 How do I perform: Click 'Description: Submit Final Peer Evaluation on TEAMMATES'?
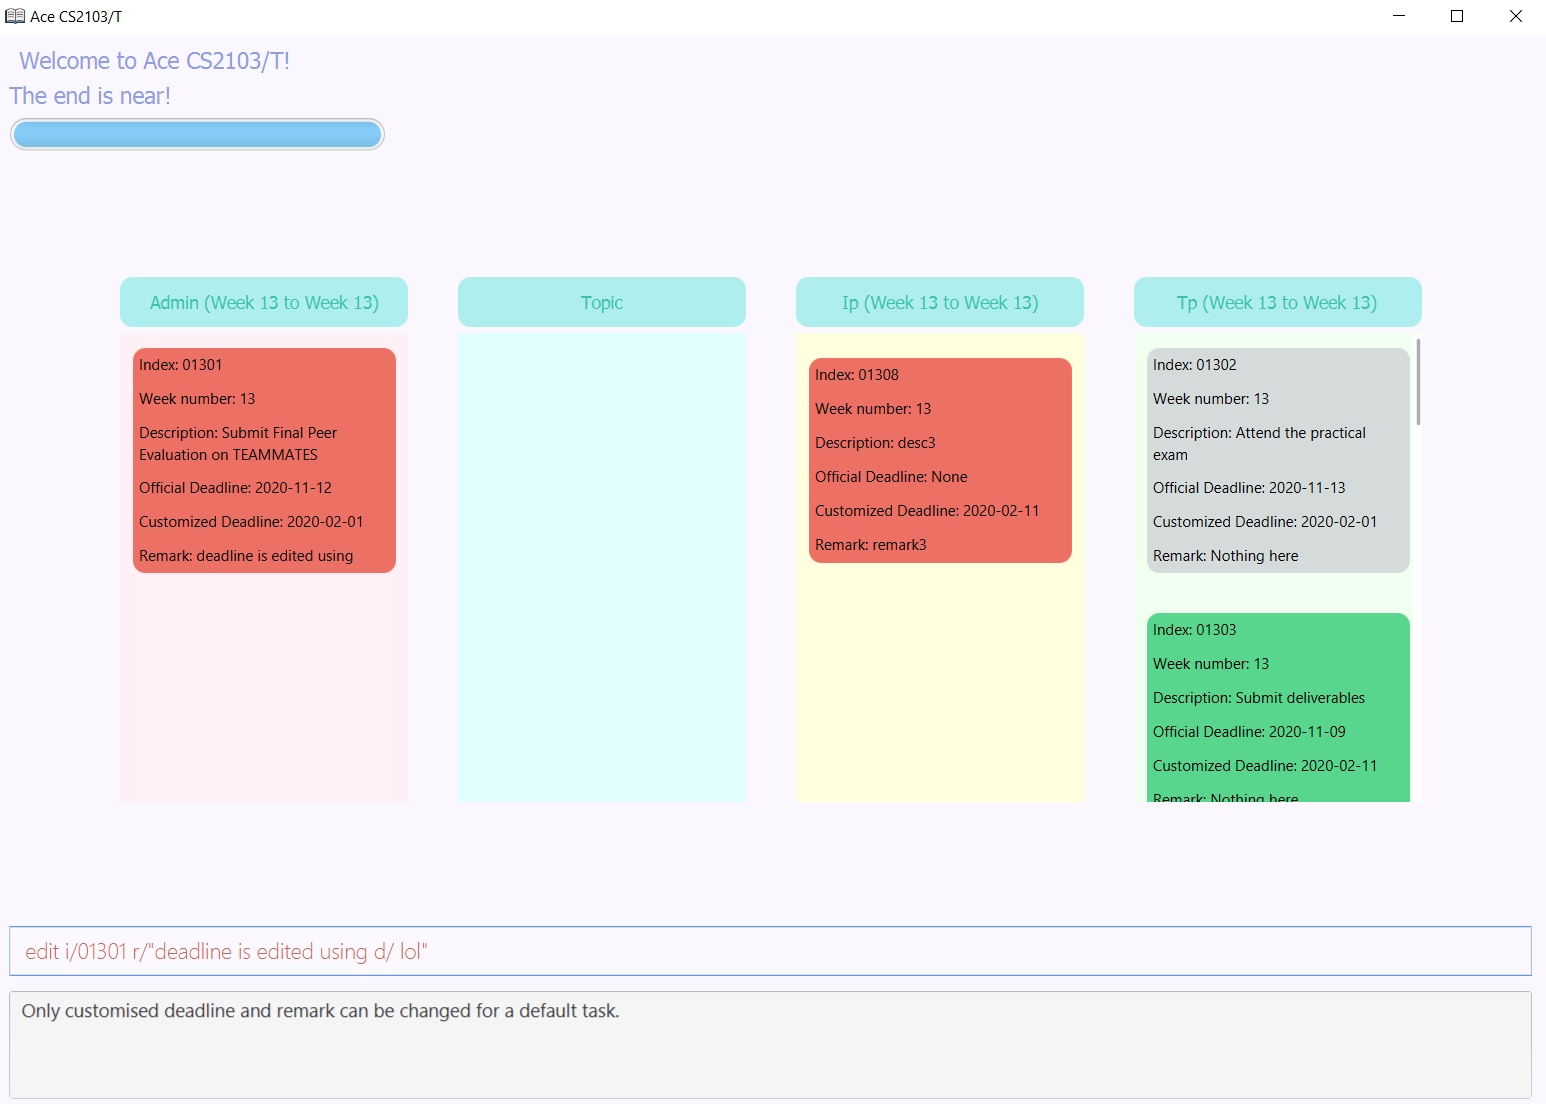tap(238, 444)
